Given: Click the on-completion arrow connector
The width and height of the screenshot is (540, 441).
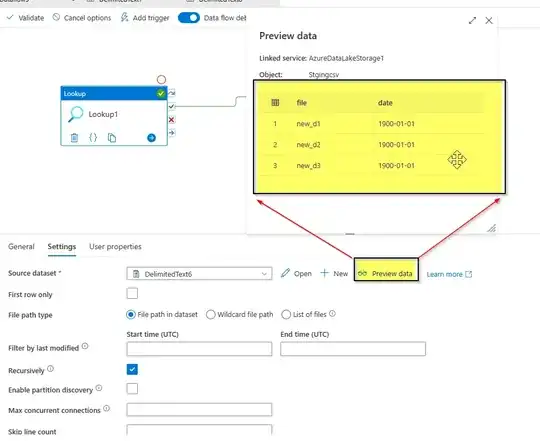Looking at the screenshot, I should pyautogui.click(x=172, y=133).
